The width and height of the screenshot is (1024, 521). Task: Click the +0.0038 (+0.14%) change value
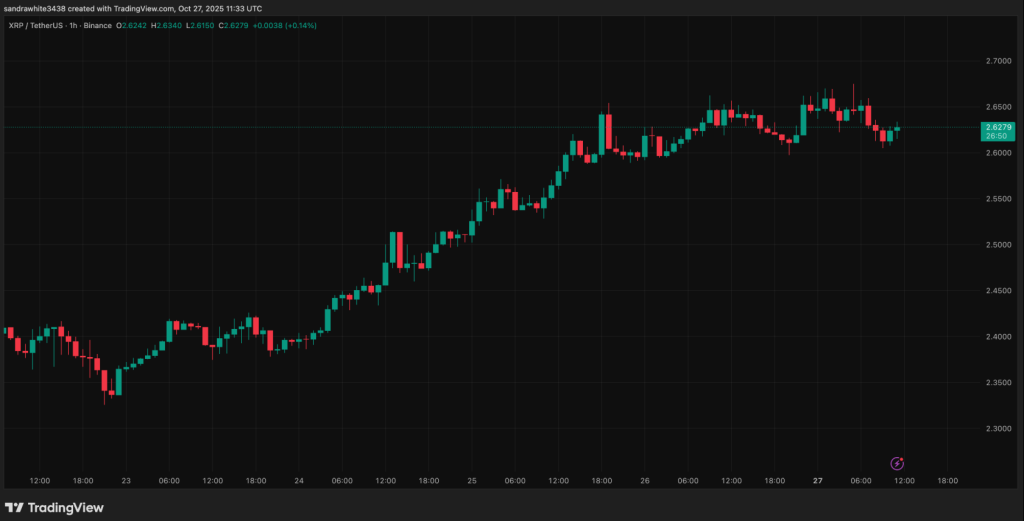[x=288, y=25]
